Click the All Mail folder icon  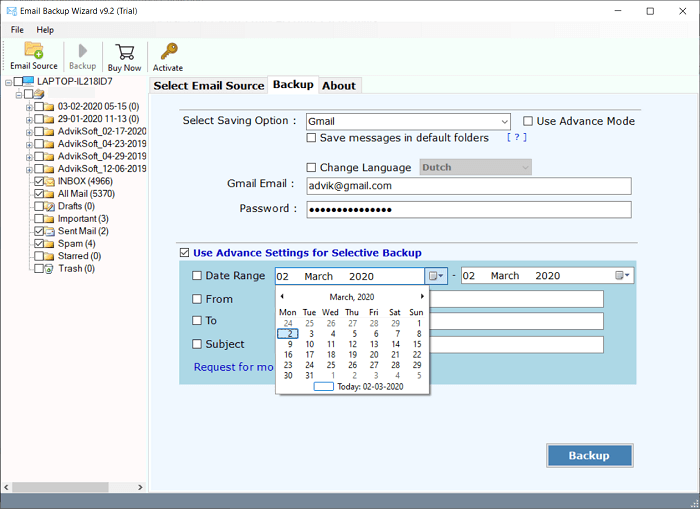click(x=49, y=194)
